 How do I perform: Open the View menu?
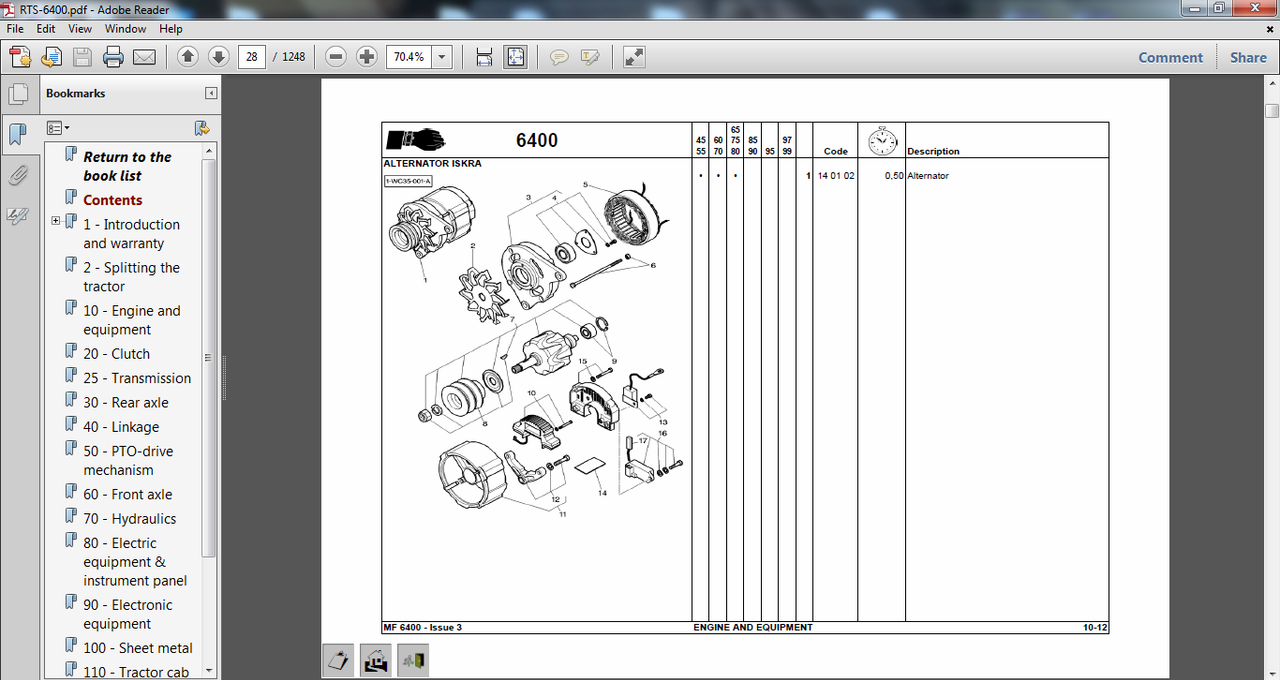80,29
